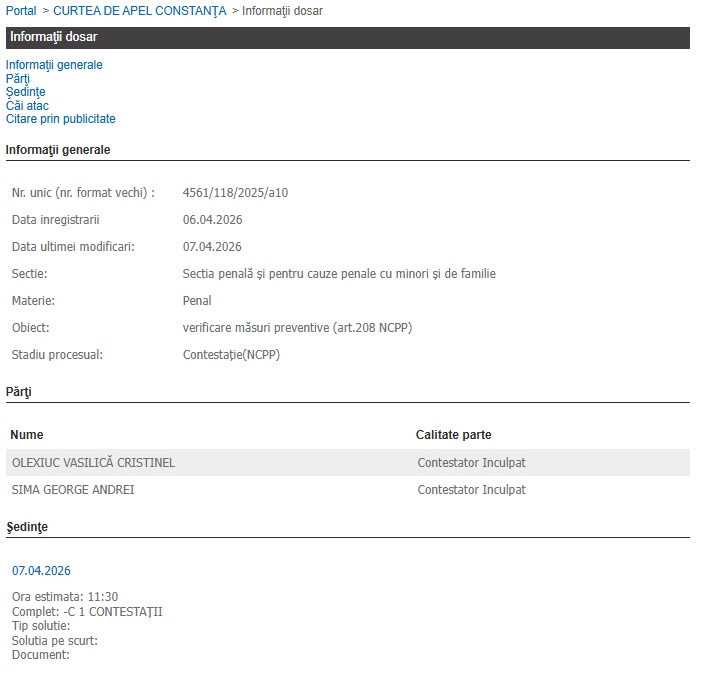Click the Portal breadcrumb link
The width and height of the screenshot is (703, 677).
pyautogui.click(x=20, y=10)
